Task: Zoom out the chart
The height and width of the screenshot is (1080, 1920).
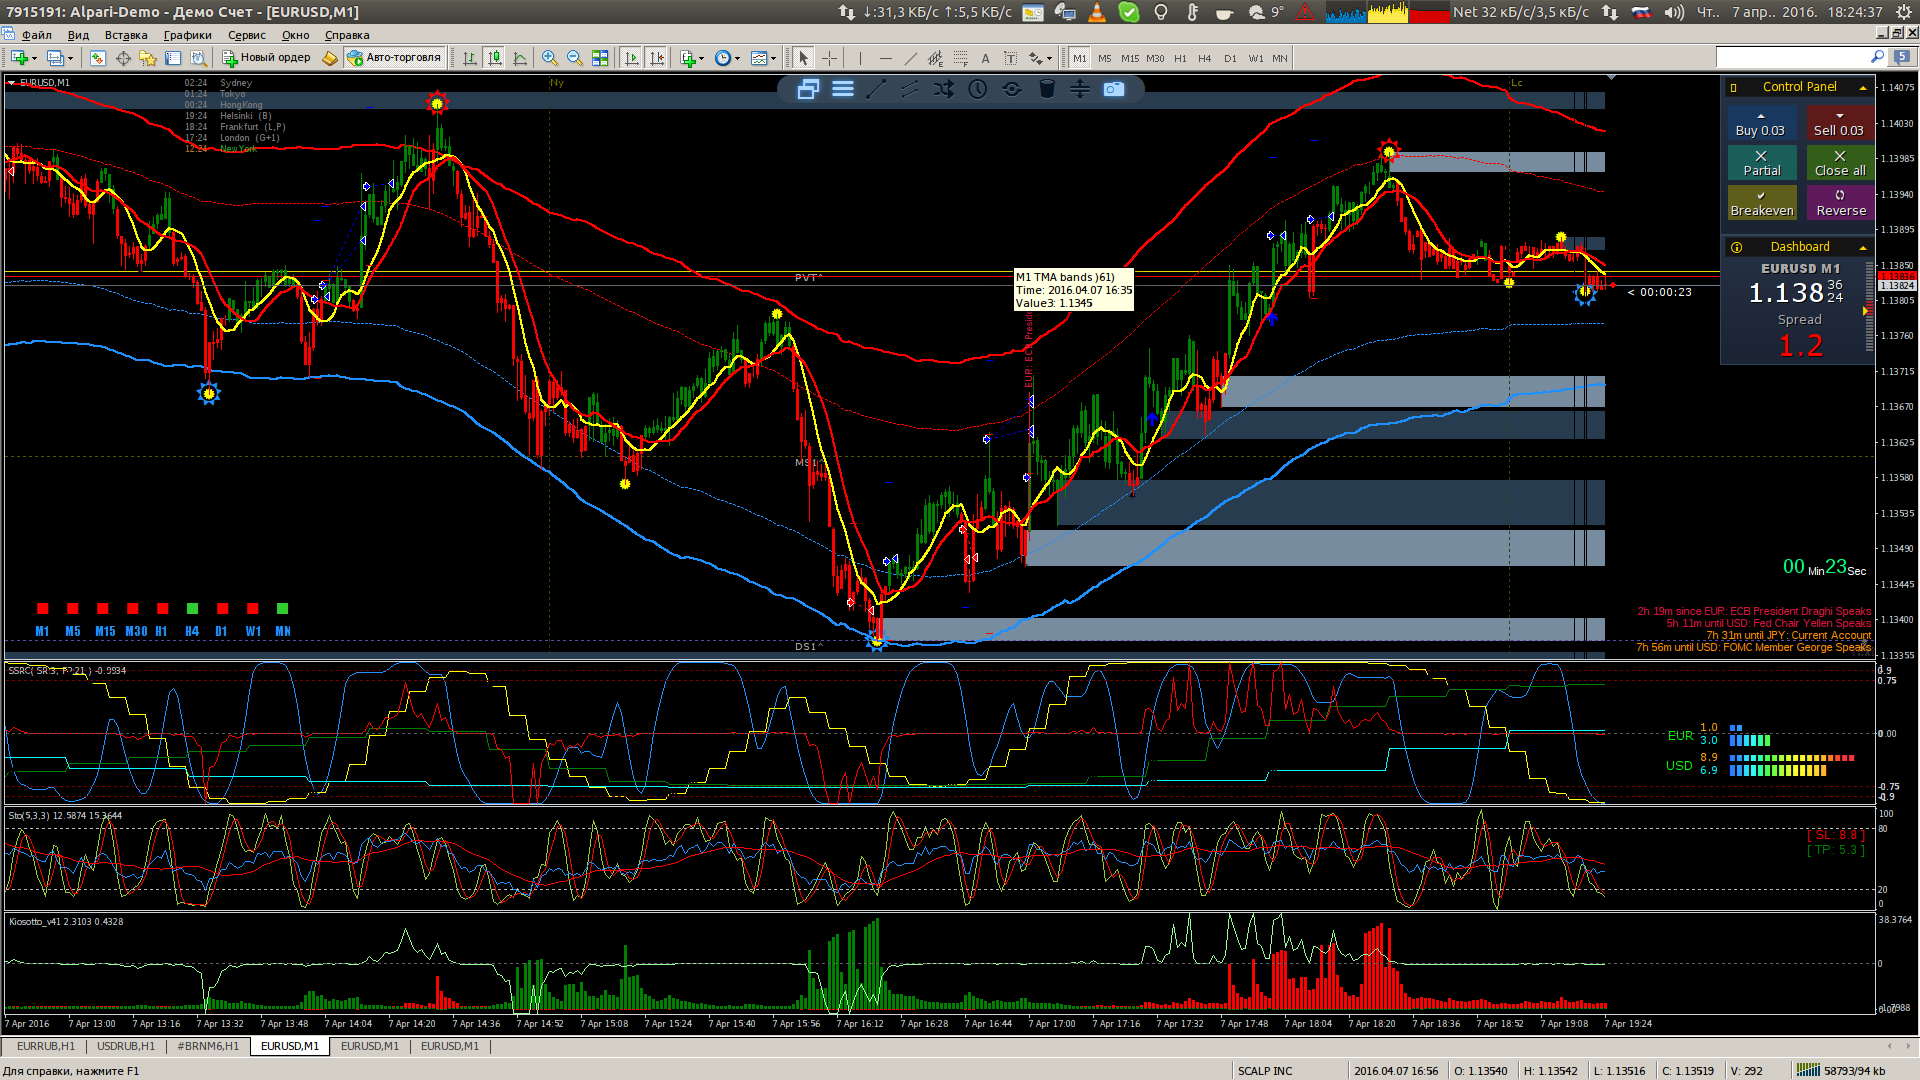Action: click(x=575, y=58)
